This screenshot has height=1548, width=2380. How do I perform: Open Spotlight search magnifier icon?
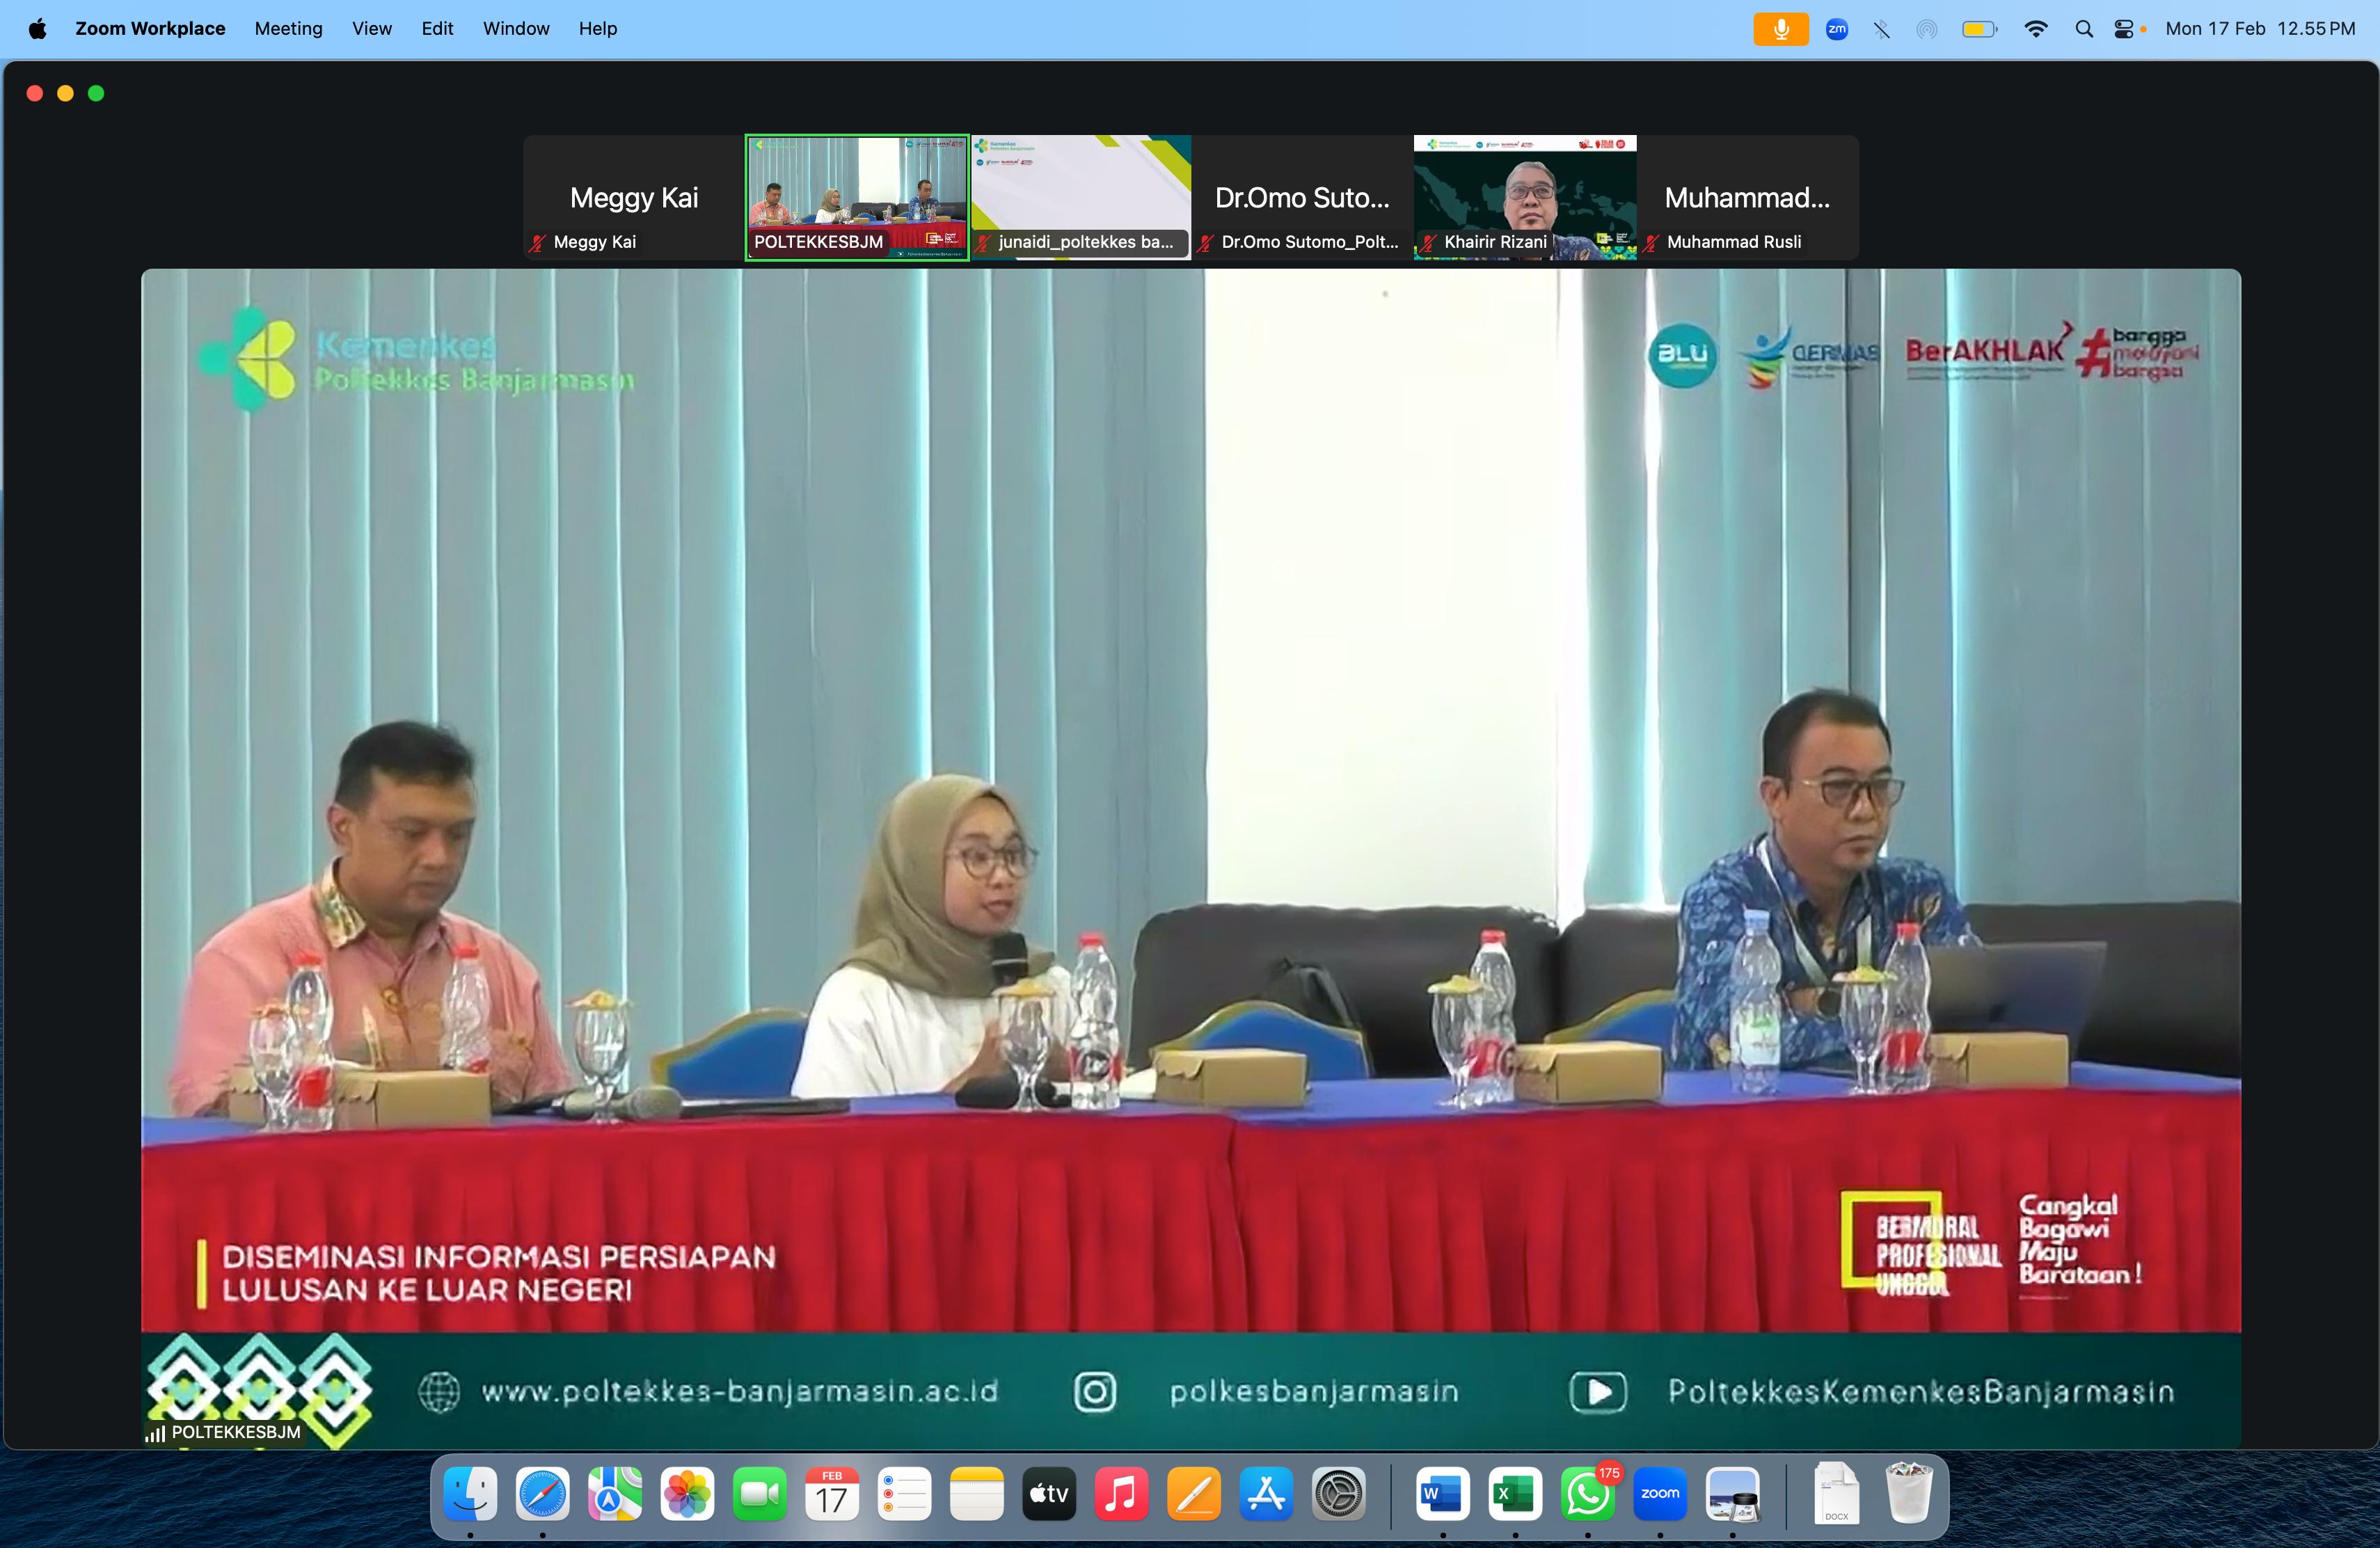coord(2084,29)
